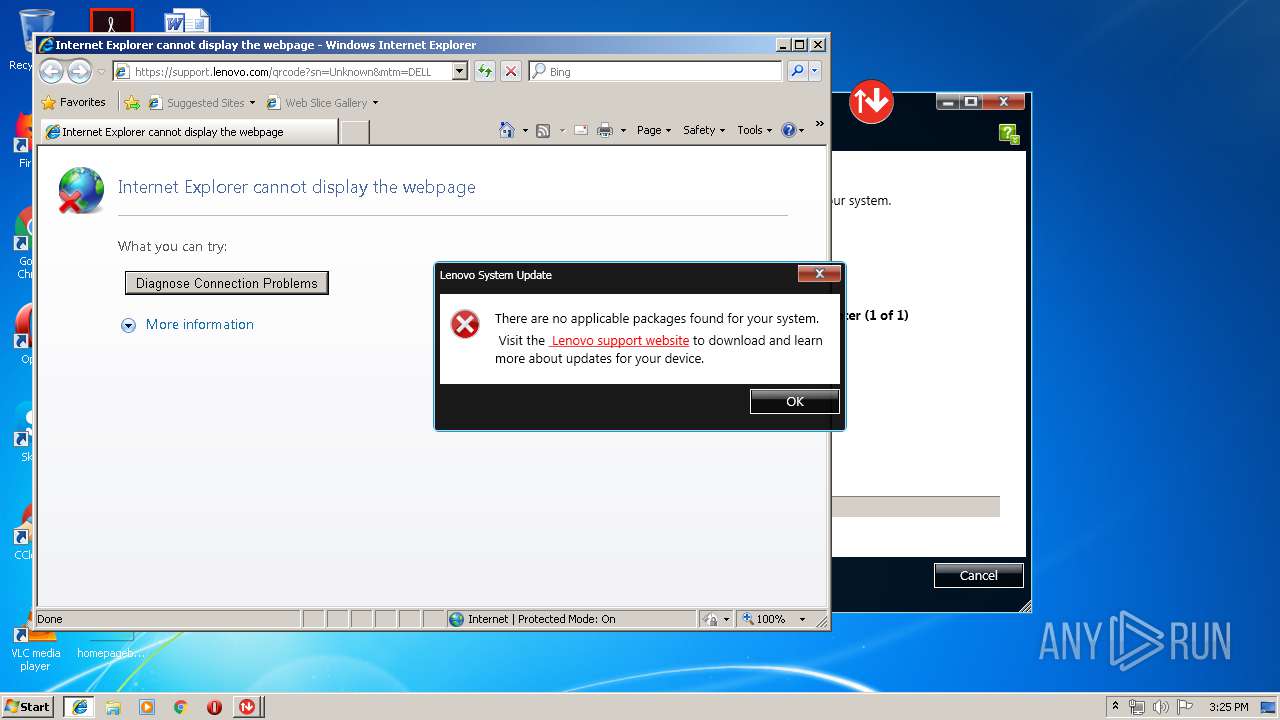The width and height of the screenshot is (1280, 720).
Task: Click the Windows Start button
Action: [x=28, y=707]
